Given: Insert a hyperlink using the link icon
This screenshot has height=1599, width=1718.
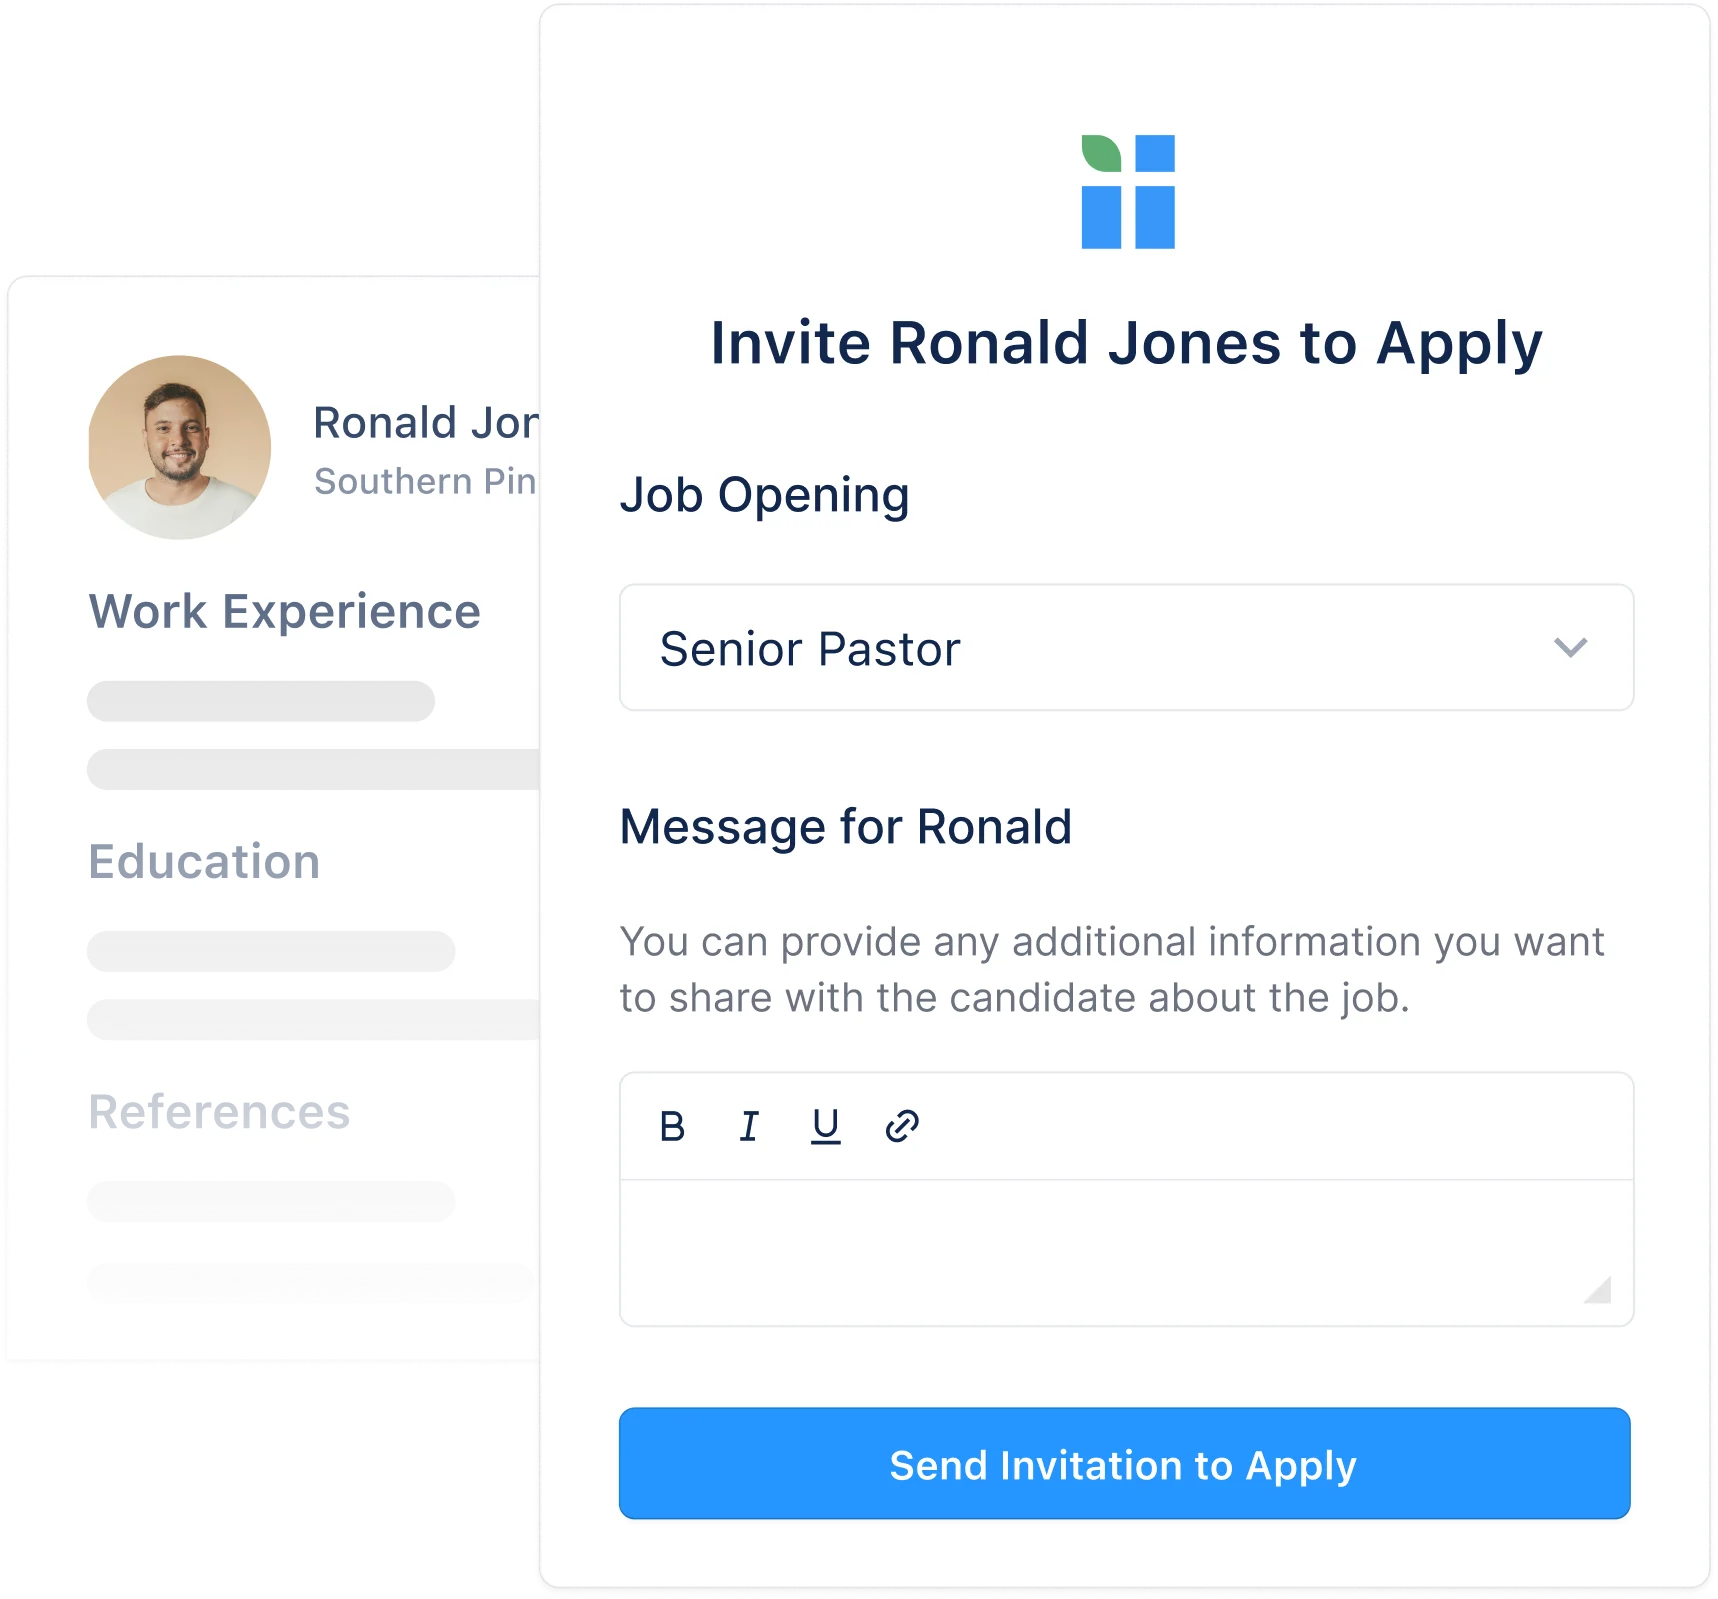Looking at the screenshot, I should click(x=901, y=1126).
